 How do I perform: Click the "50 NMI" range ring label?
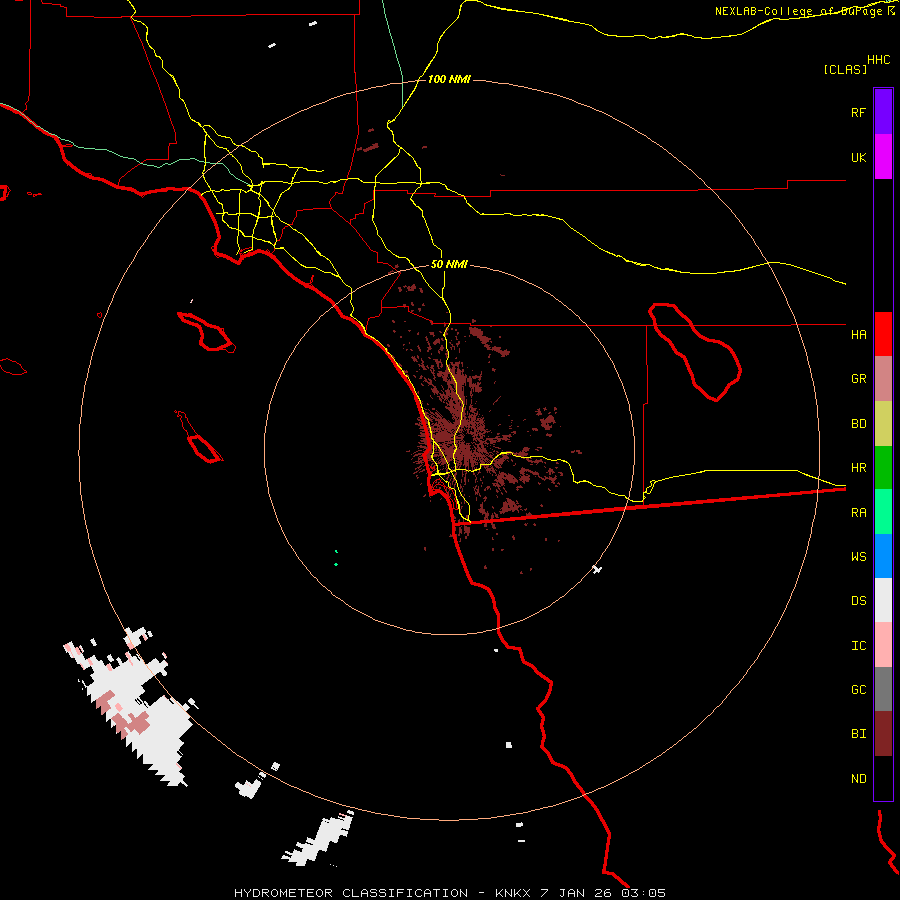pyautogui.click(x=449, y=264)
